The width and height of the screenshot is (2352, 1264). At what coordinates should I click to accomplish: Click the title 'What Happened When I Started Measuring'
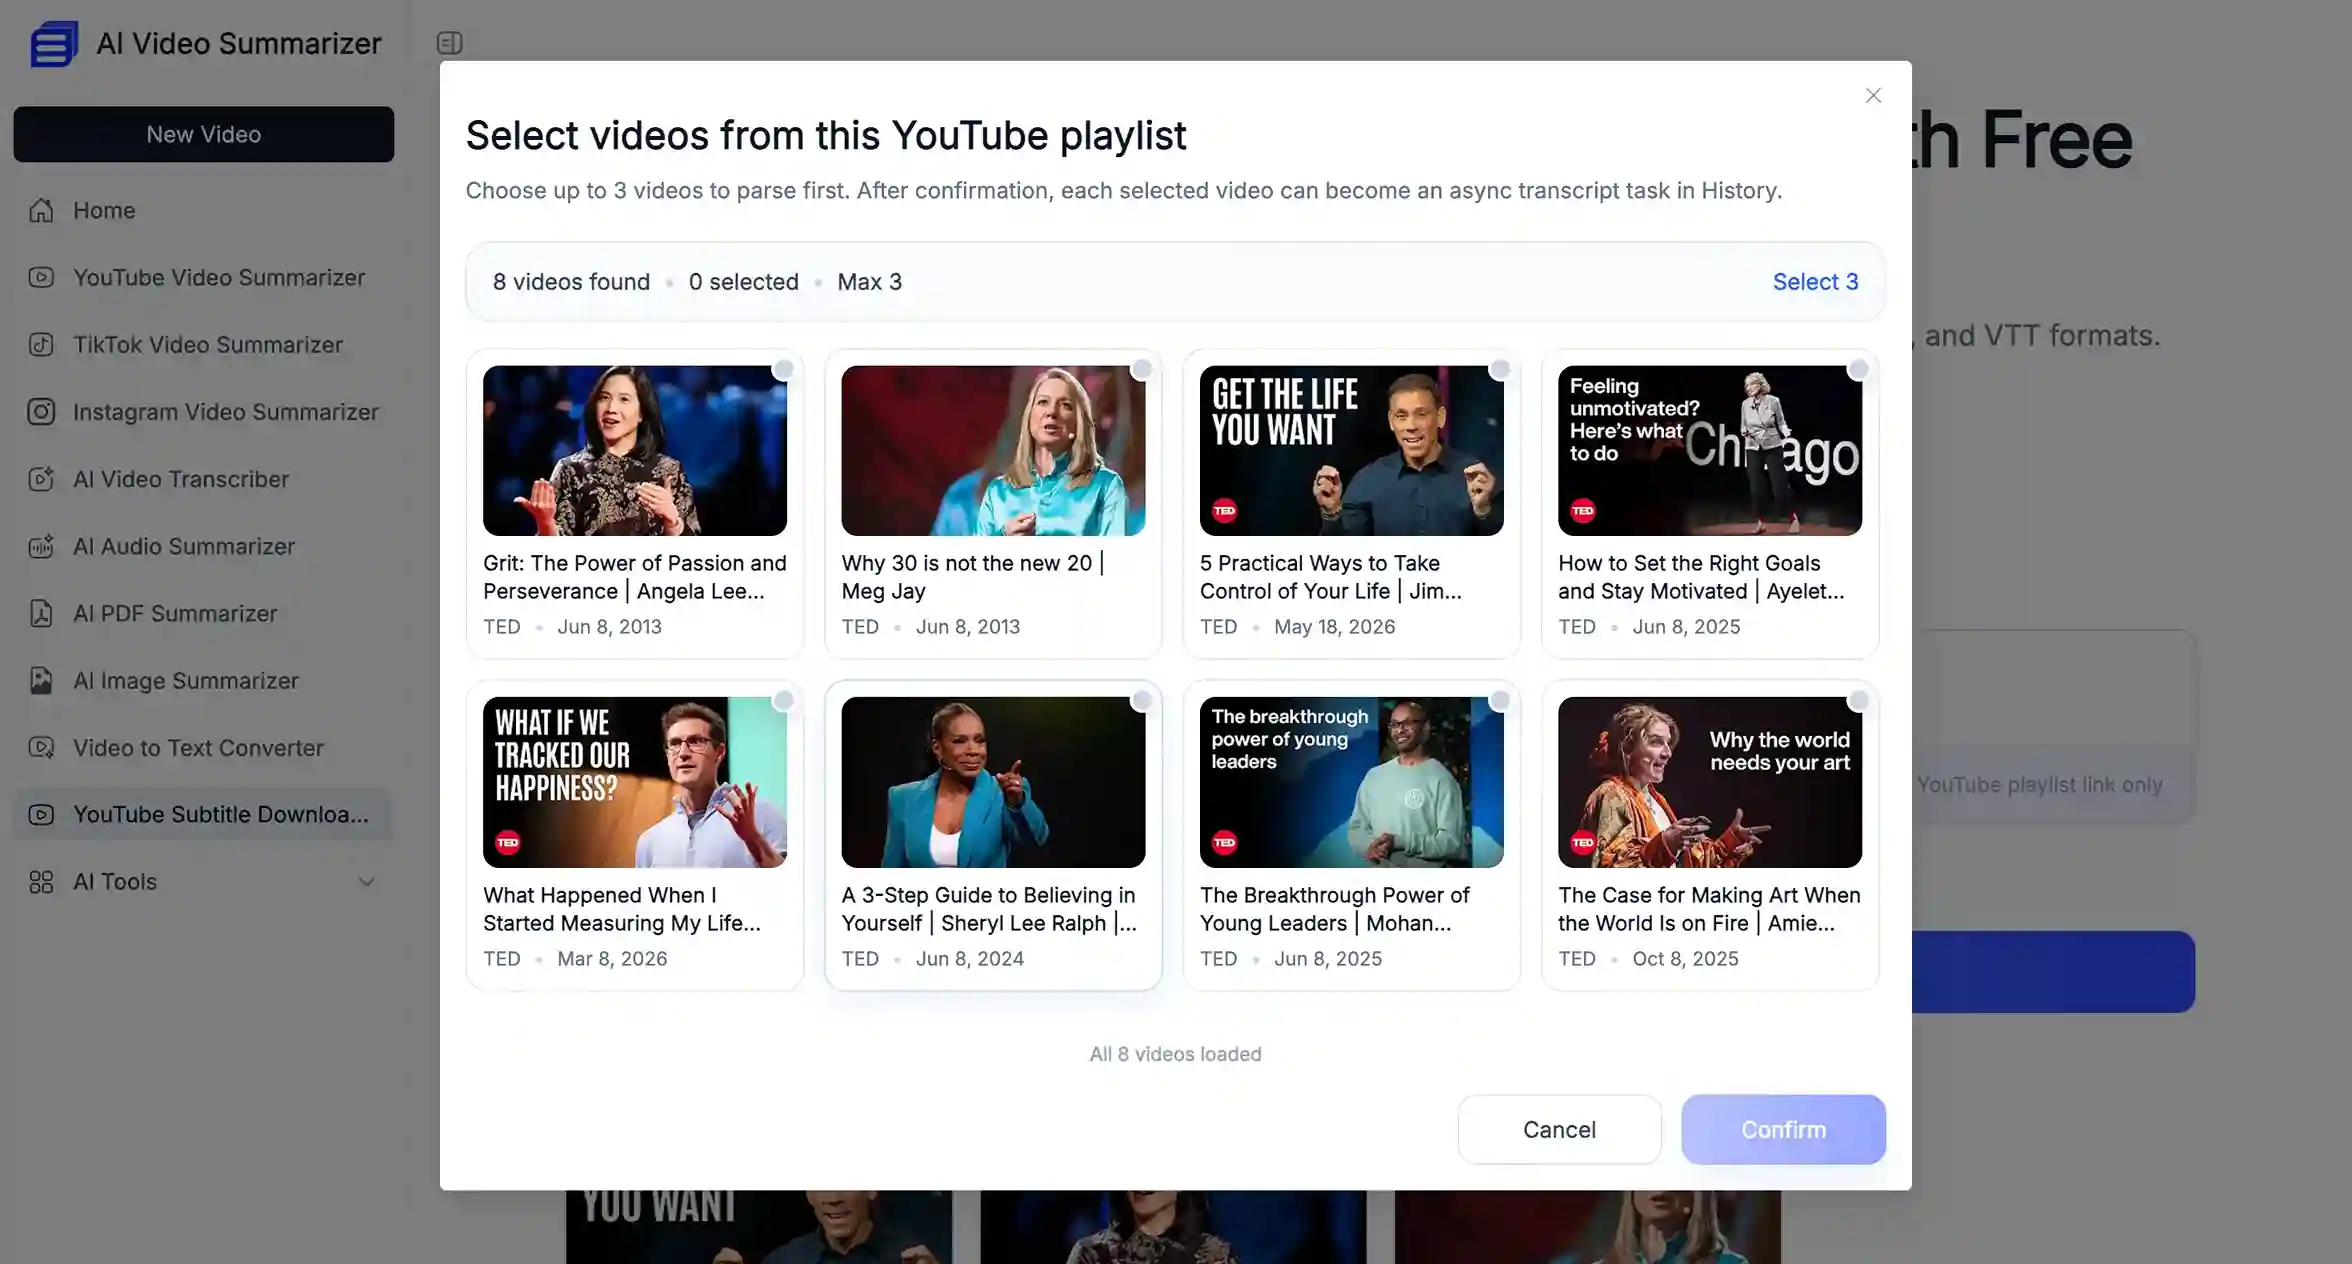click(622, 909)
